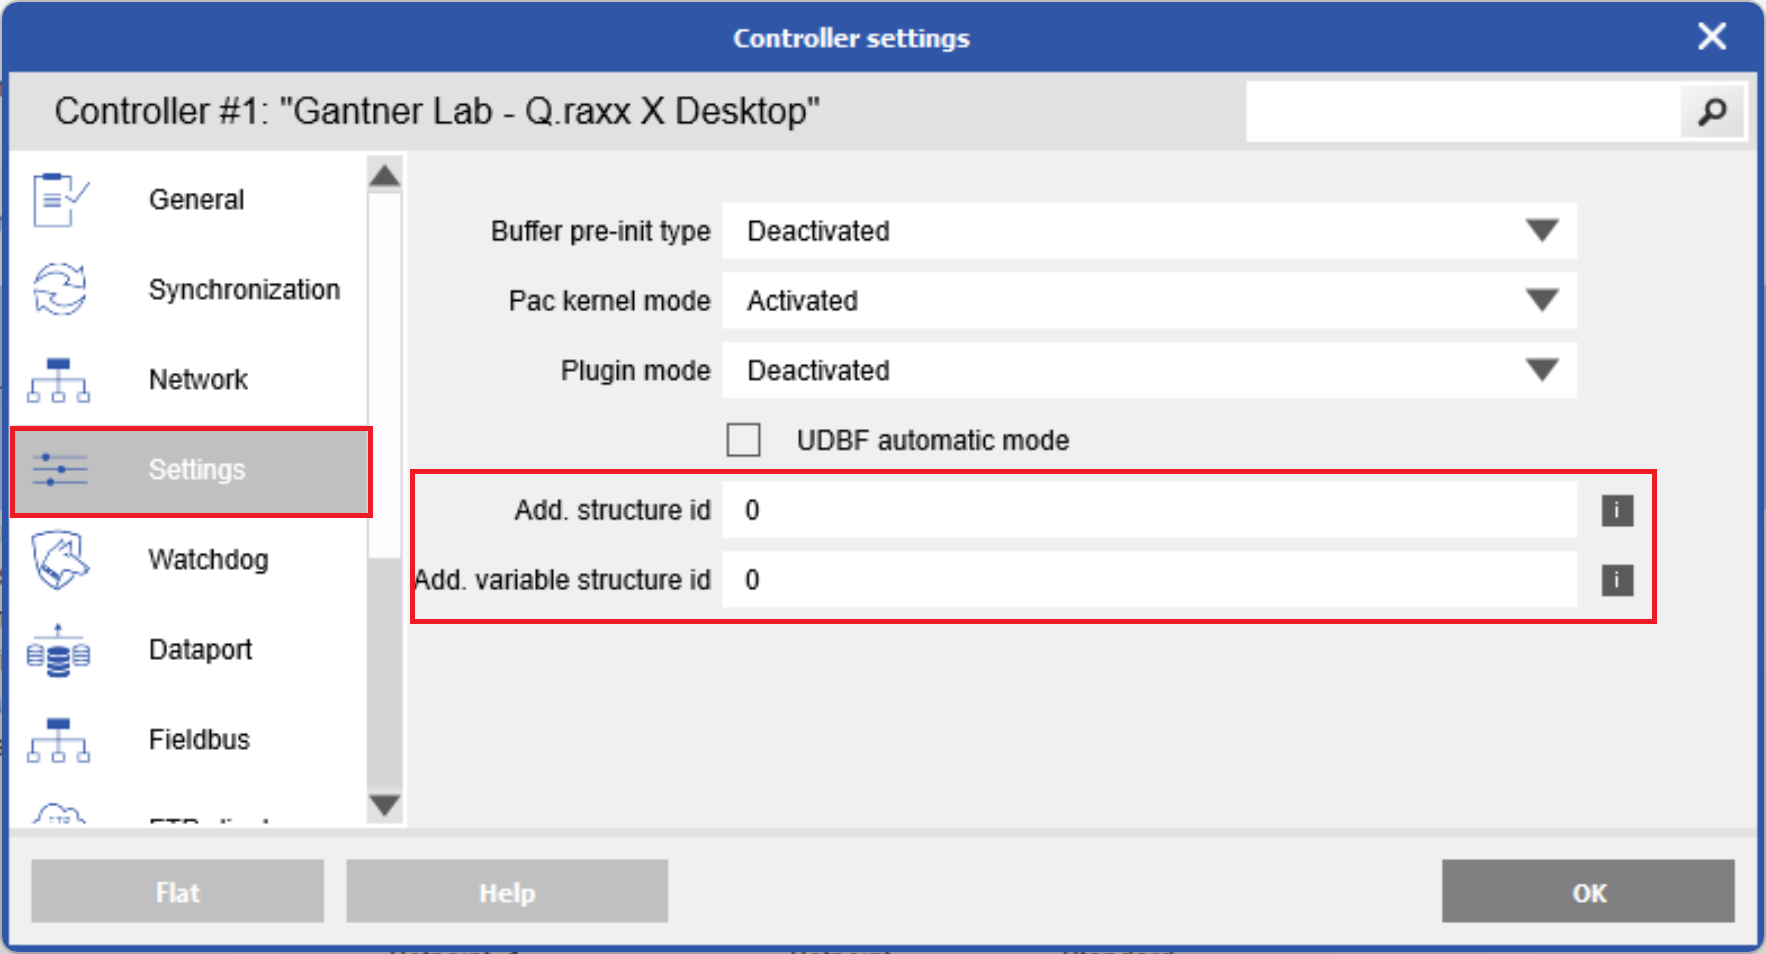The image size is (1766, 954).
Task: Click the sidebar scroll down arrow
Action: click(385, 805)
